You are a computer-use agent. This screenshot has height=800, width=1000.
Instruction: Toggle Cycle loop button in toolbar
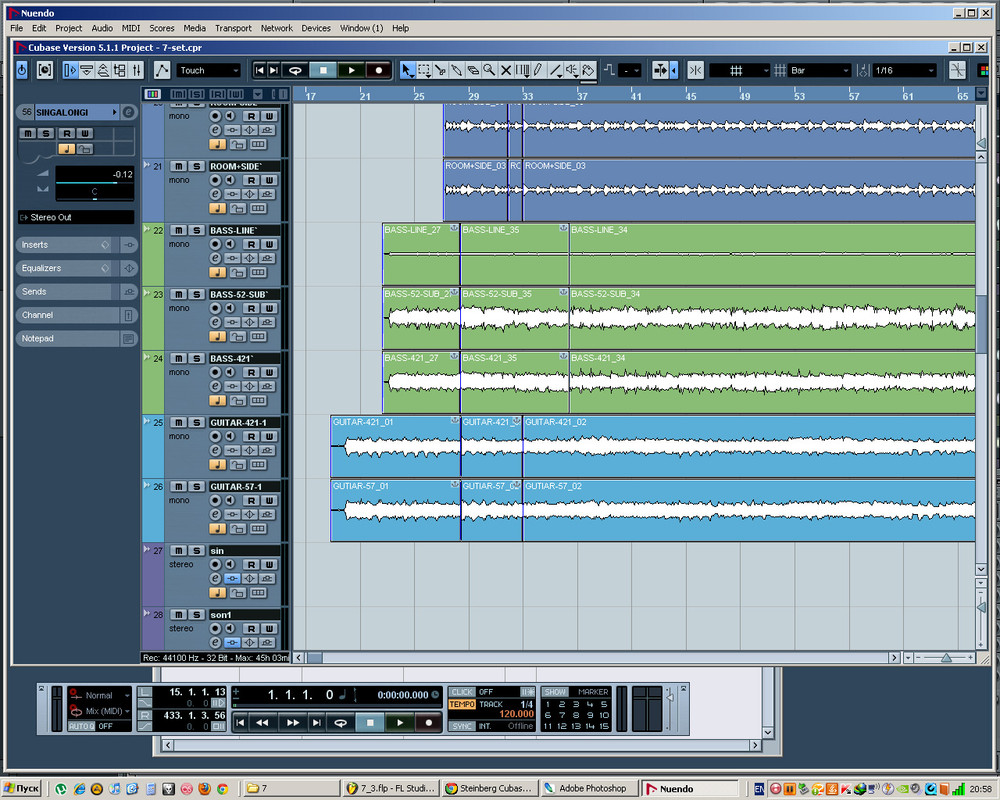[x=295, y=70]
